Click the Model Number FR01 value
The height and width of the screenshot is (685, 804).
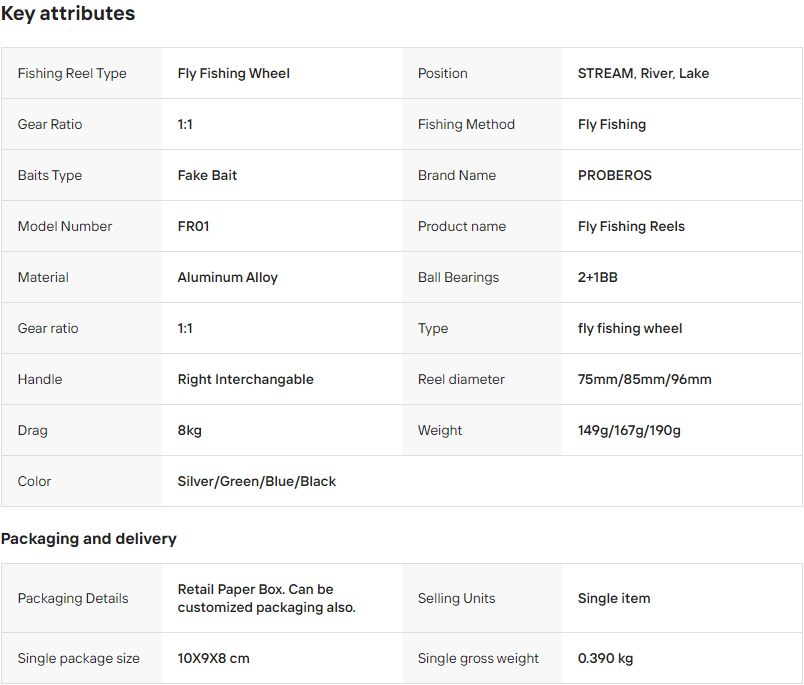(x=193, y=226)
